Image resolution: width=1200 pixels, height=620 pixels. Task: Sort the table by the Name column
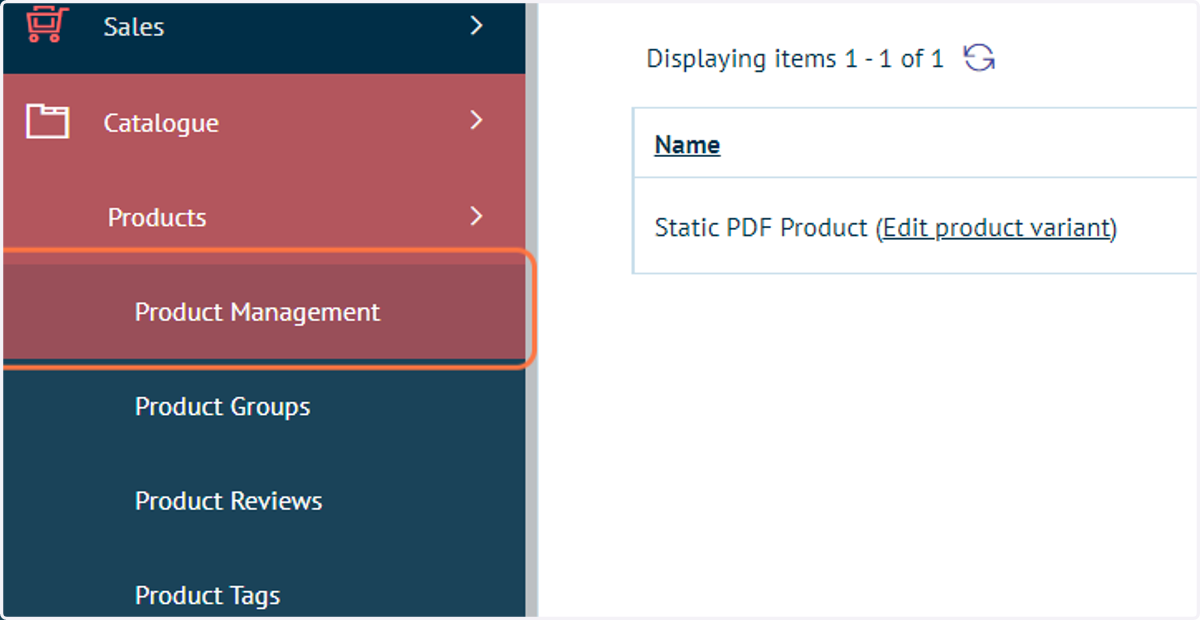pyautogui.click(x=687, y=145)
